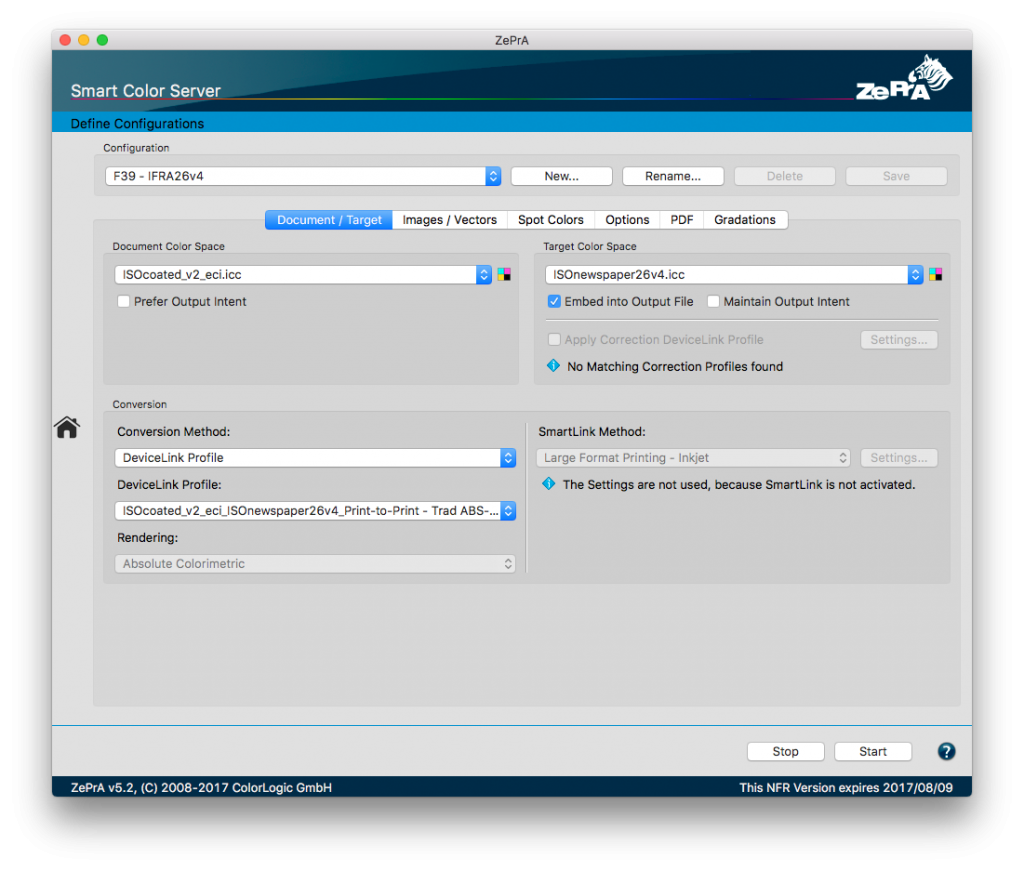Image resolution: width=1024 pixels, height=871 pixels.
Task: Switch to the Document / Target tab
Action: point(329,220)
